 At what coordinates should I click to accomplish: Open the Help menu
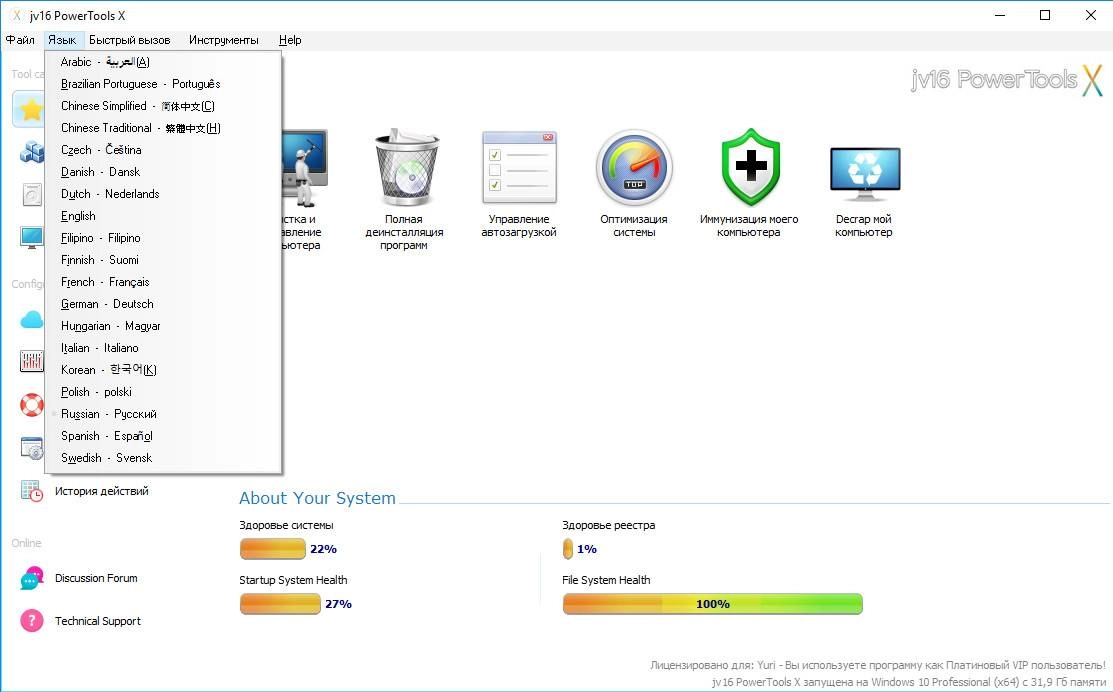pyautogui.click(x=290, y=40)
